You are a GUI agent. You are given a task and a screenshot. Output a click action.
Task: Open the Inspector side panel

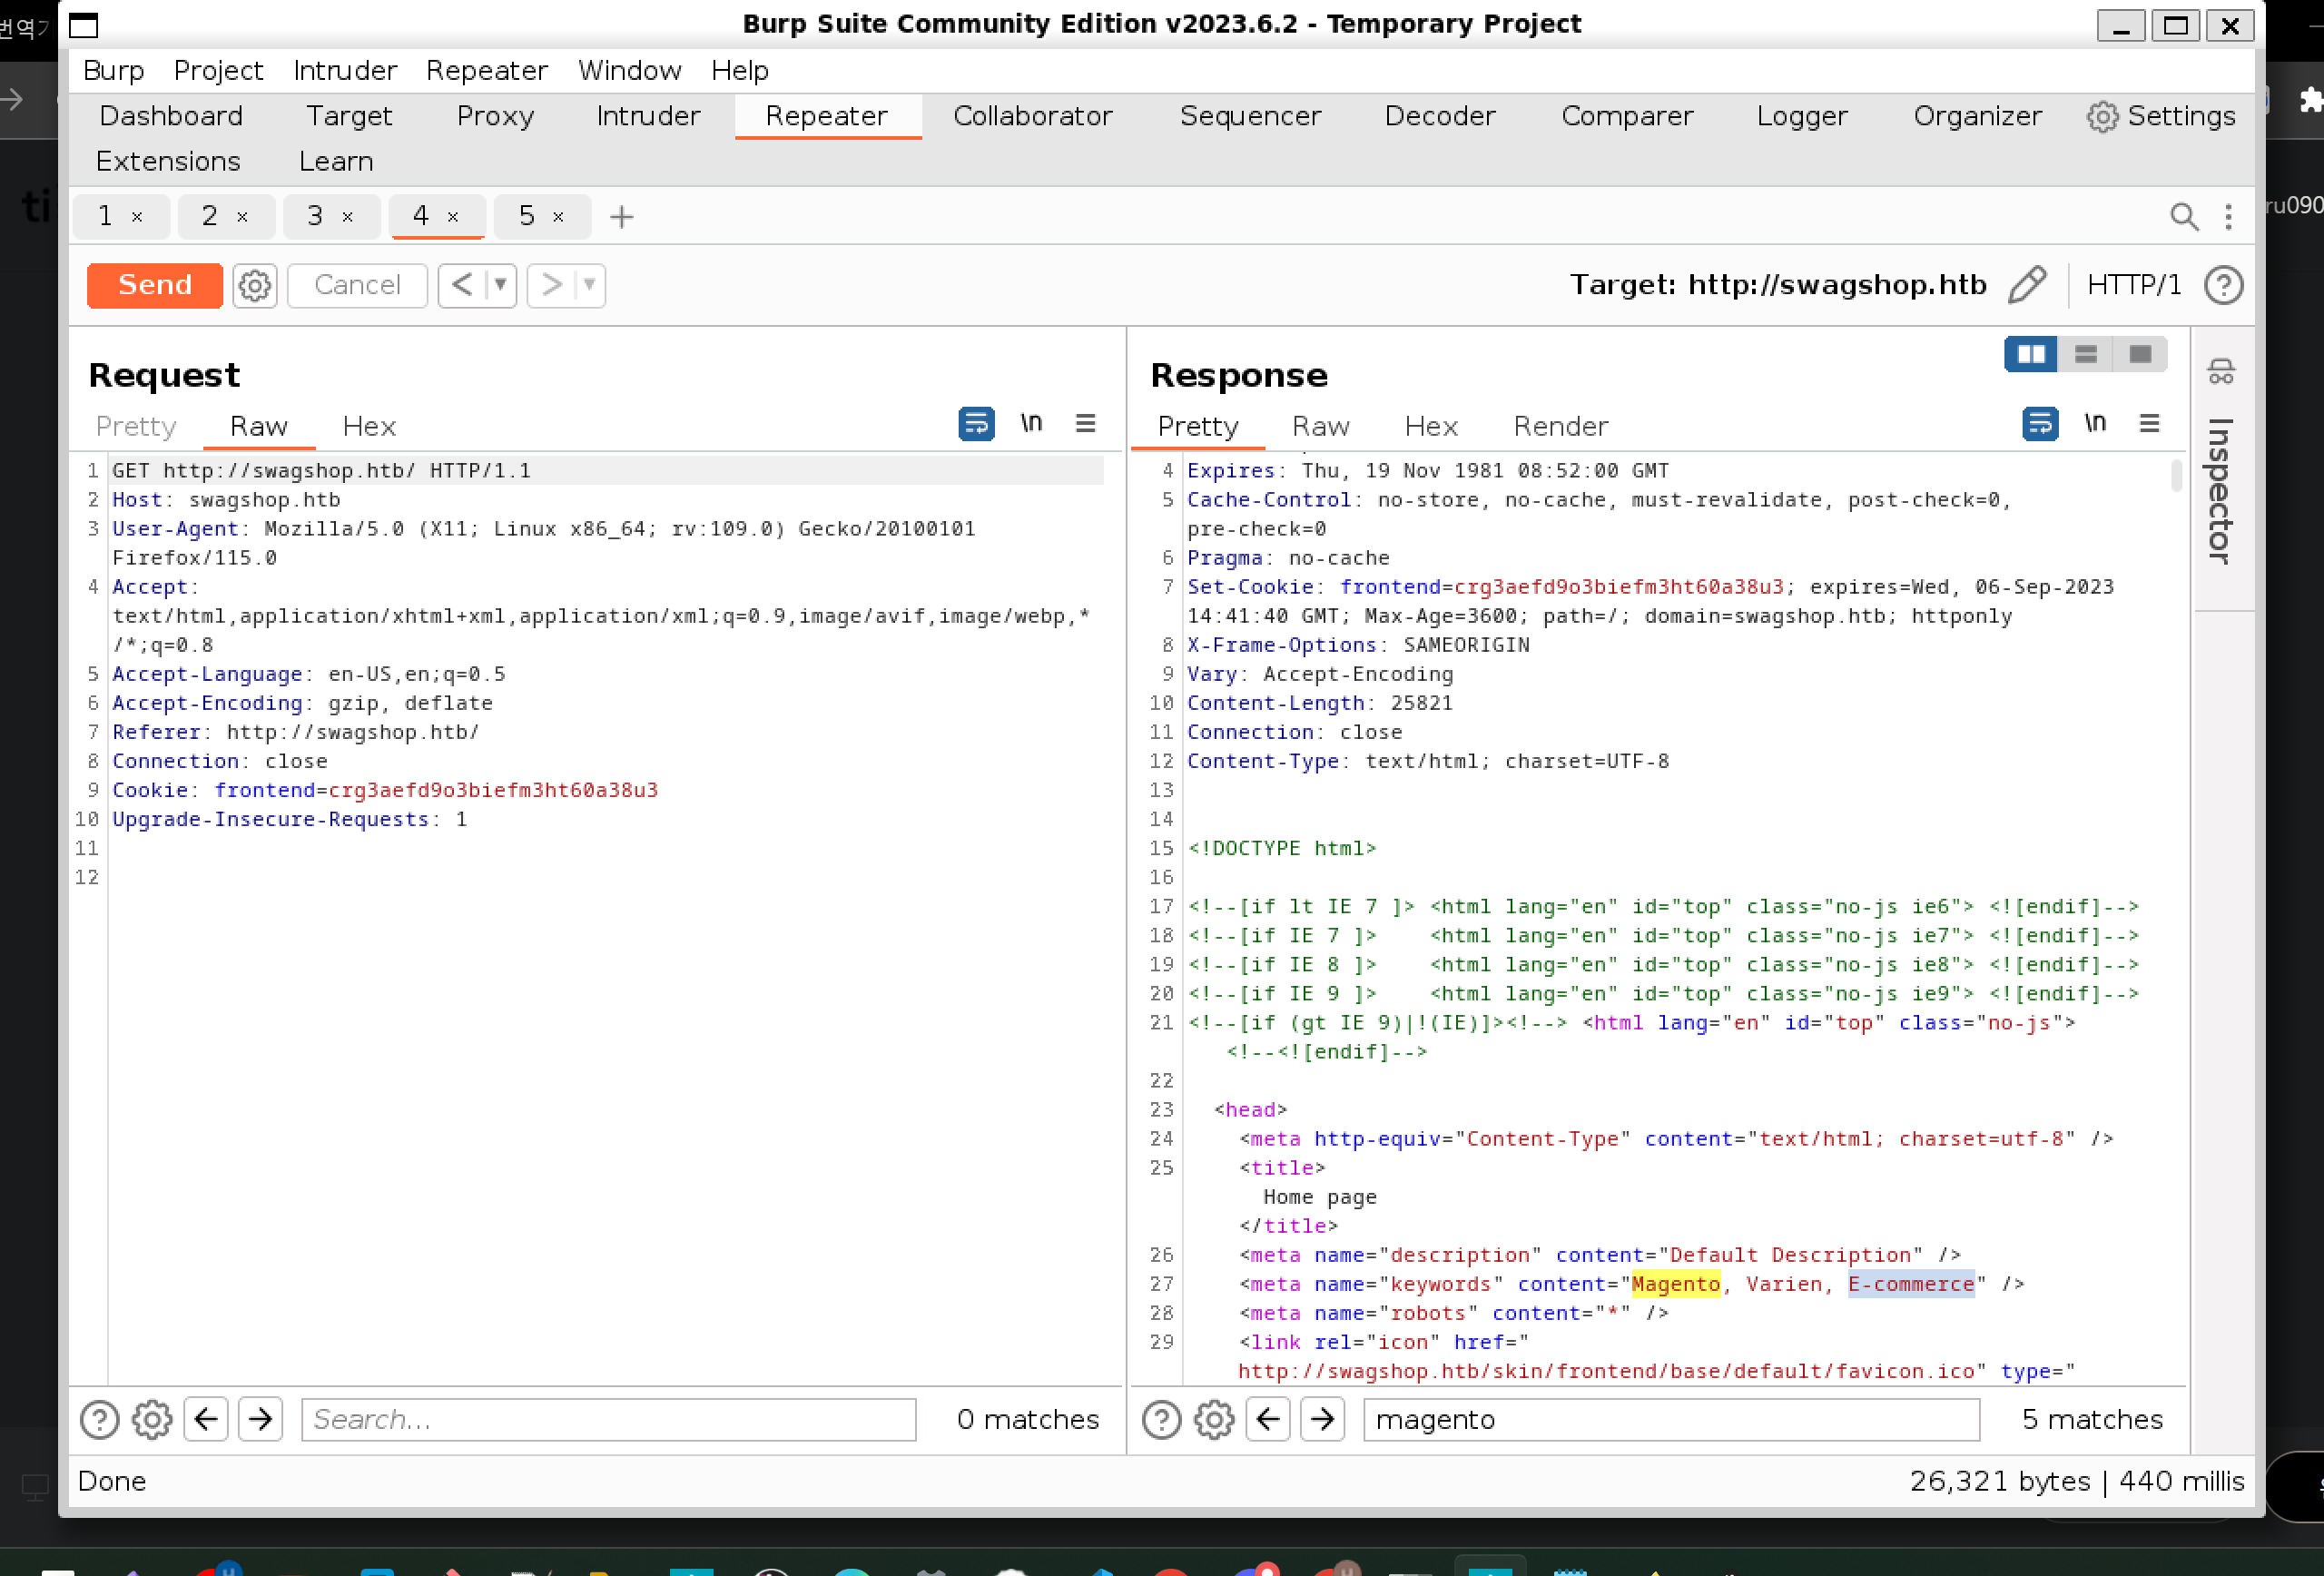(x=2221, y=490)
